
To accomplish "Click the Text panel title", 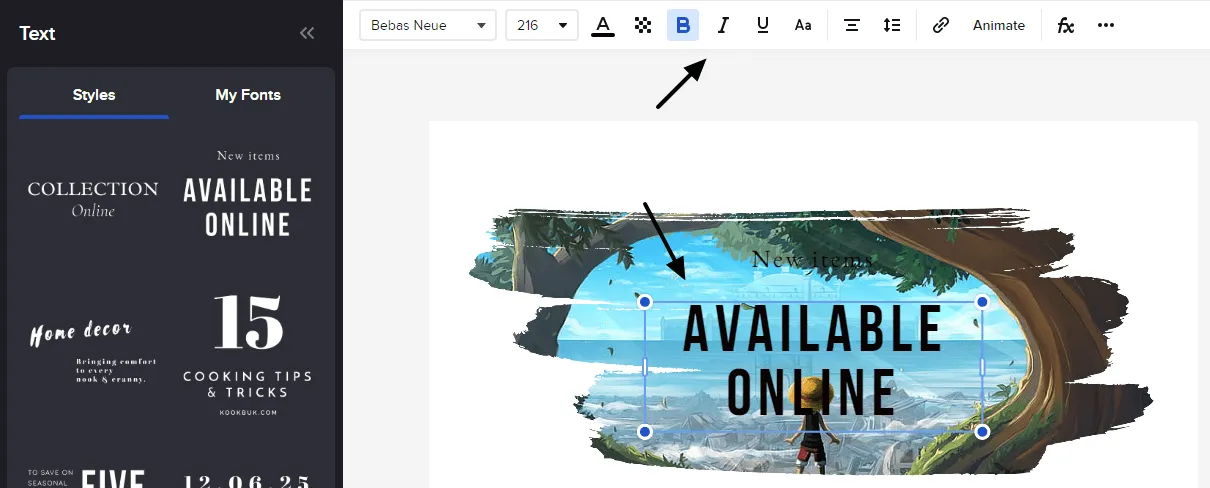I will point(37,33).
